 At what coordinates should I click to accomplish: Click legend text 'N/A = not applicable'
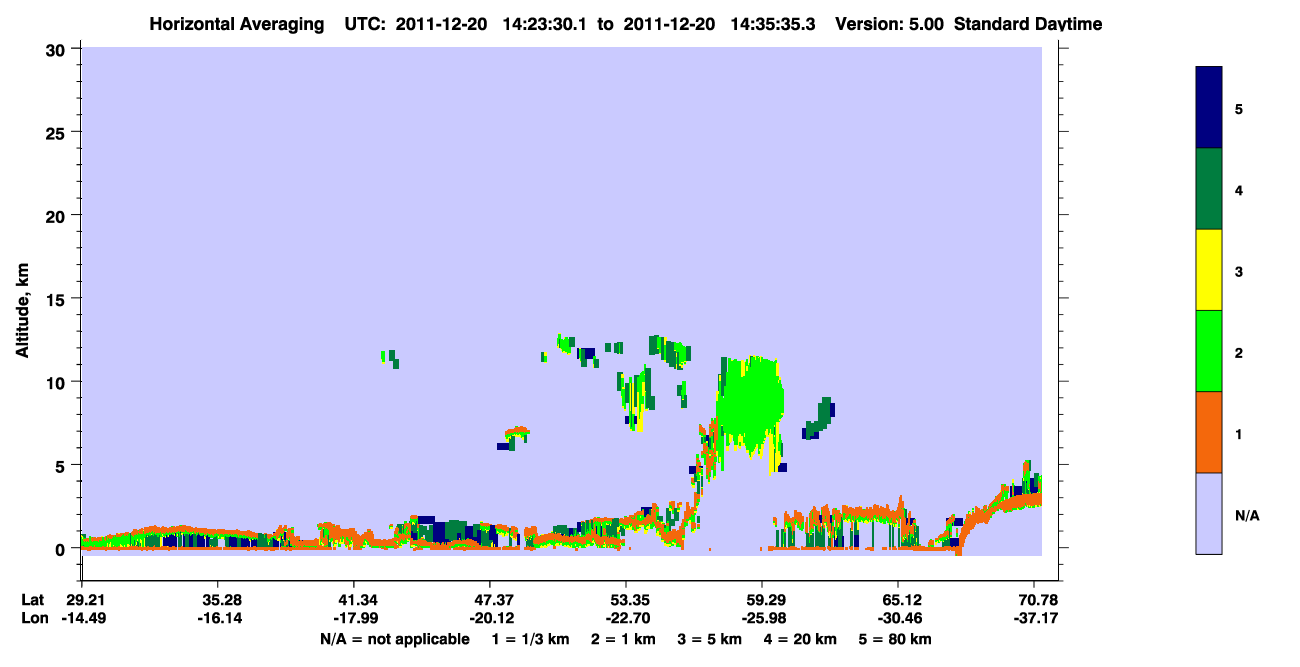click(394, 639)
